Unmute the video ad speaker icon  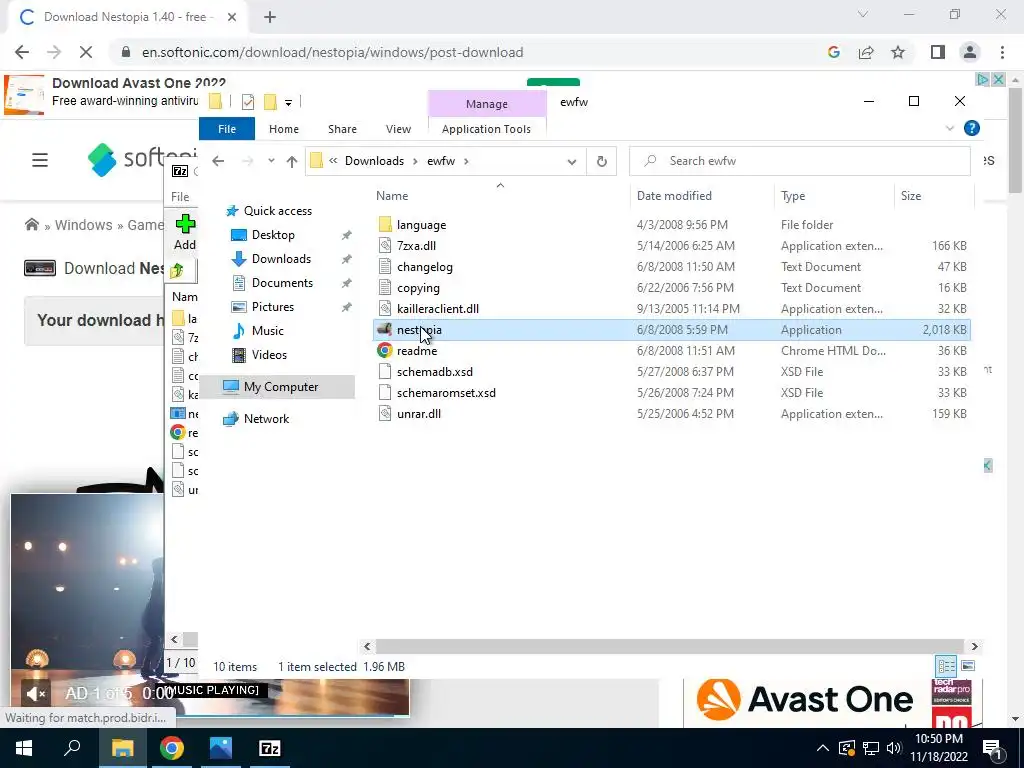click(35, 693)
